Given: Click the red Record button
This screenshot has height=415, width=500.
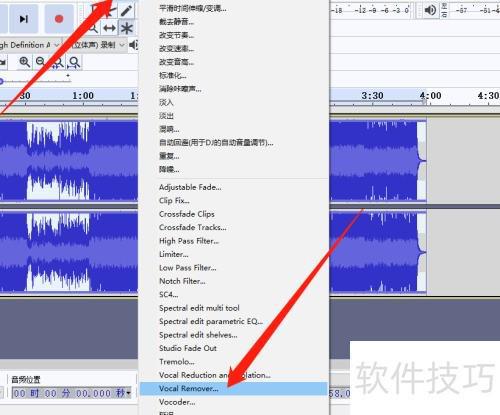Looking at the screenshot, I should click(x=59, y=19).
